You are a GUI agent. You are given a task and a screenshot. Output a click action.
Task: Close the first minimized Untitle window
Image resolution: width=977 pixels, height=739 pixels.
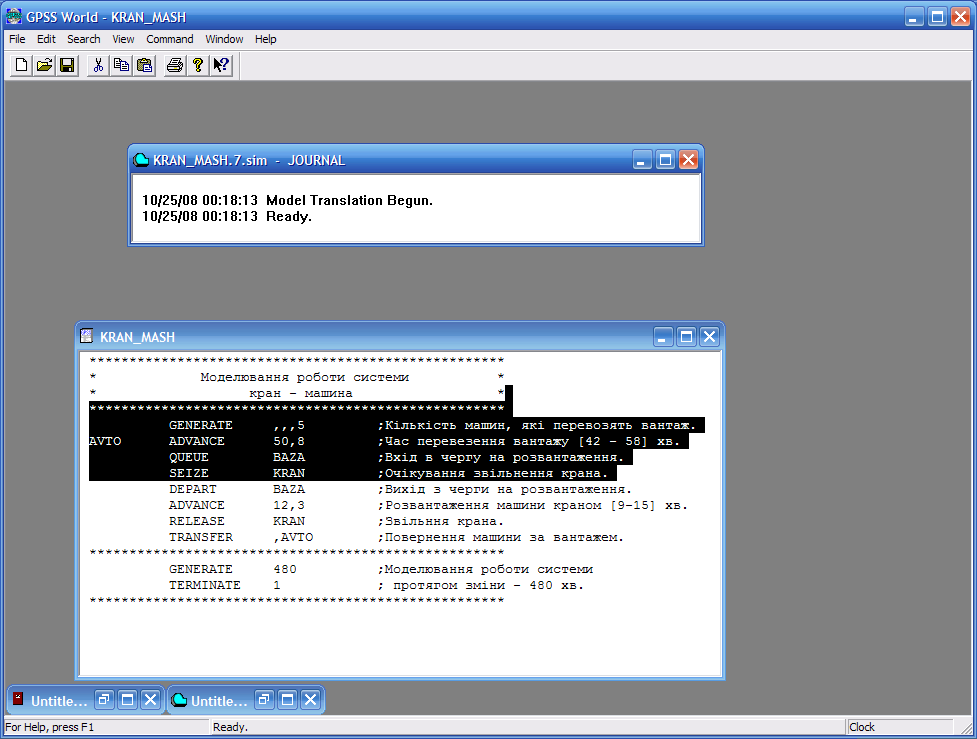pyautogui.click(x=150, y=700)
